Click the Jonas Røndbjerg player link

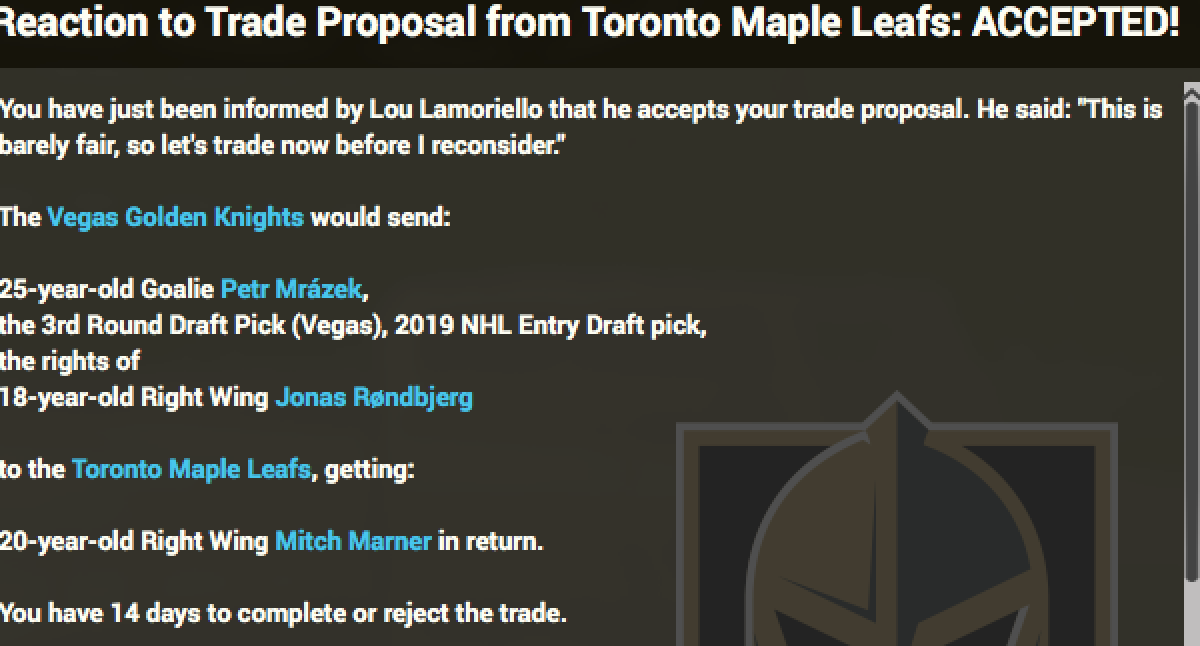coord(374,397)
